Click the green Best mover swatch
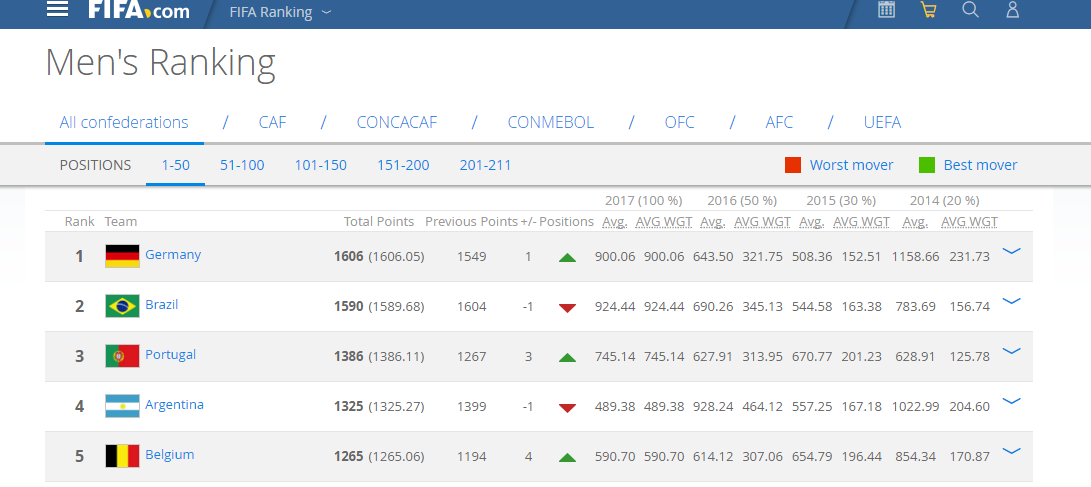Viewport: 1091px width, 487px height. (927, 166)
